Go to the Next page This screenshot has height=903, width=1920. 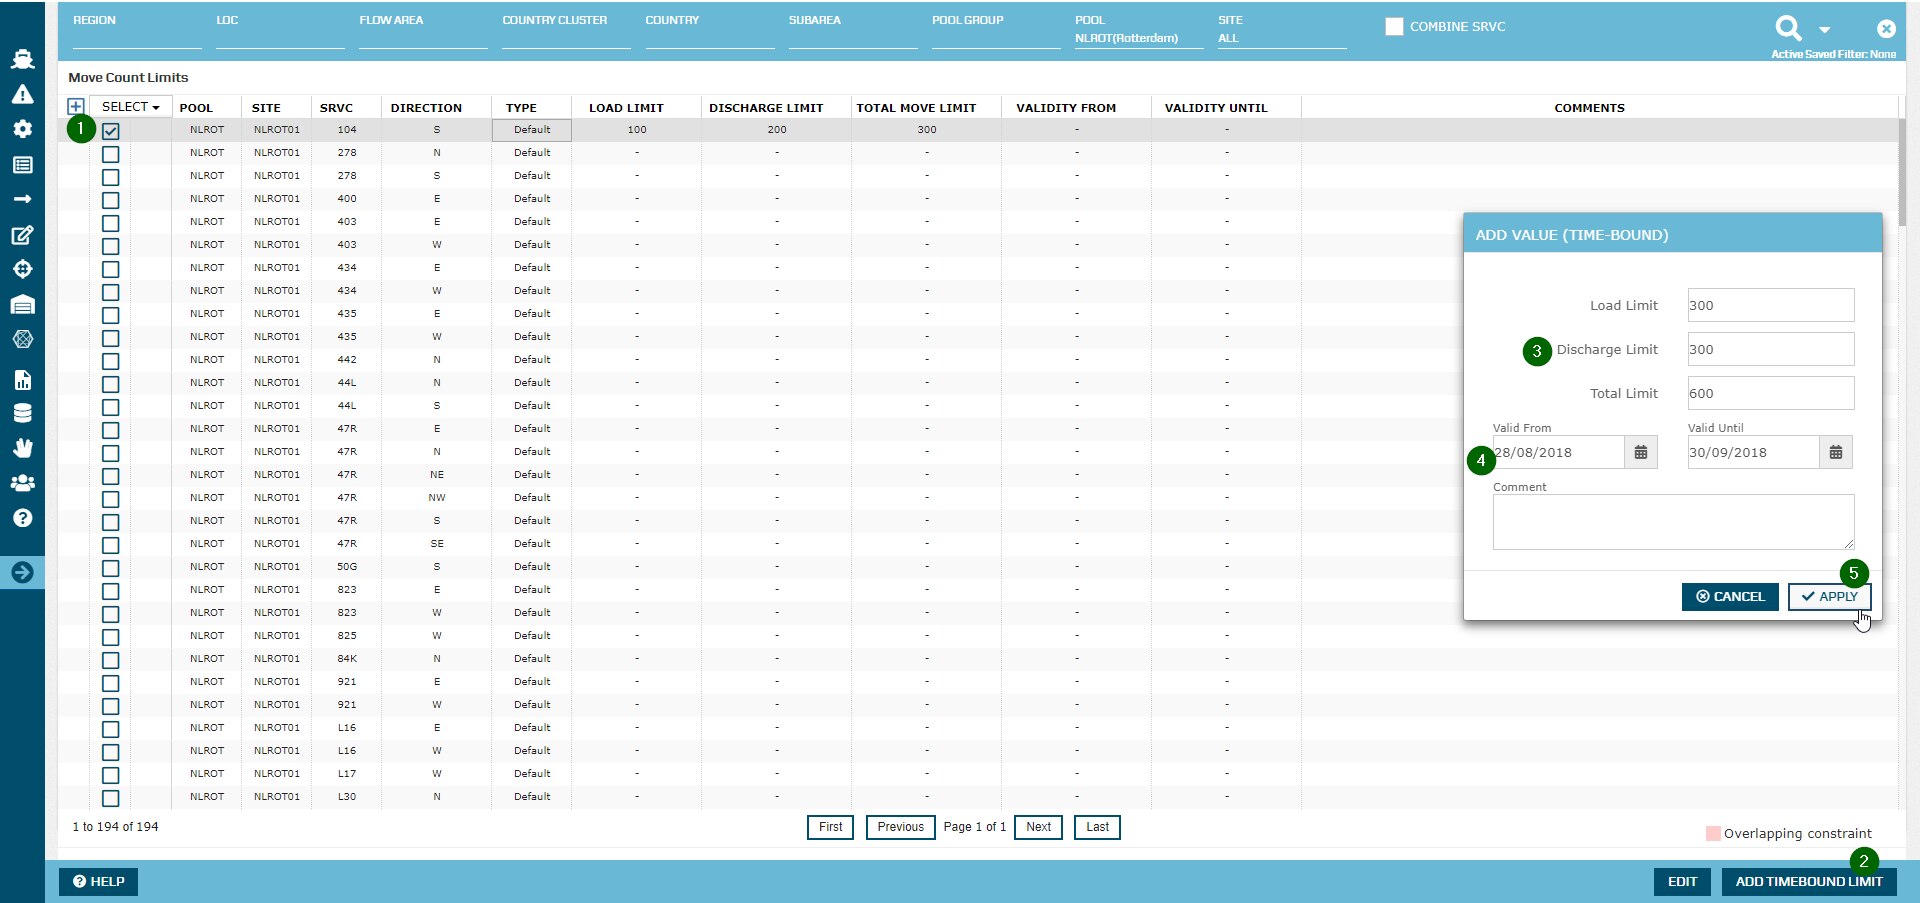(1038, 827)
